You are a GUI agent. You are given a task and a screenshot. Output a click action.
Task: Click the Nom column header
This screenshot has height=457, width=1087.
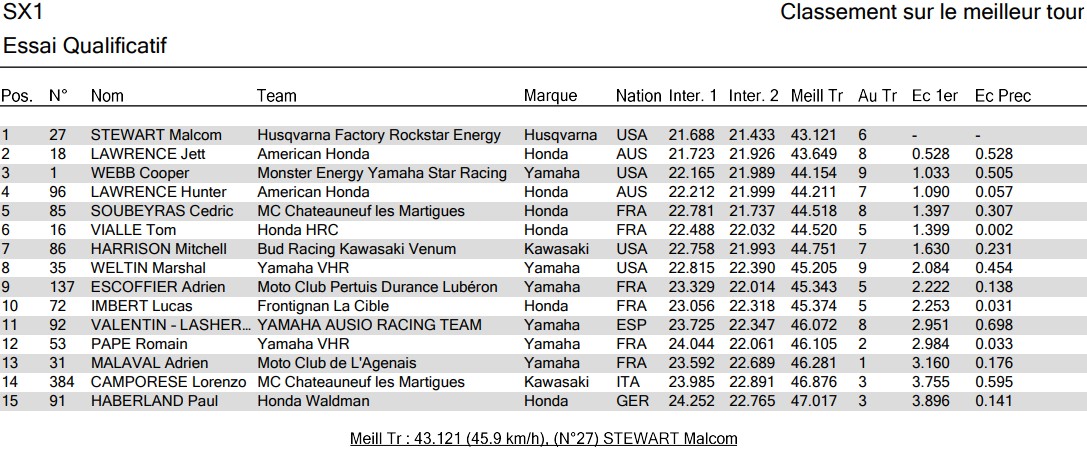(107, 96)
